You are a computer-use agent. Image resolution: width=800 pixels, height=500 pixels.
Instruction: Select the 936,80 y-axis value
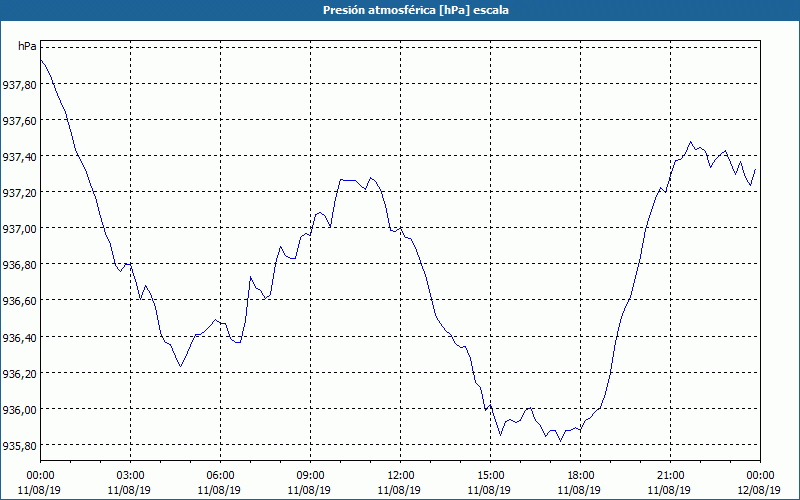pyautogui.click(x=20, y=265)
